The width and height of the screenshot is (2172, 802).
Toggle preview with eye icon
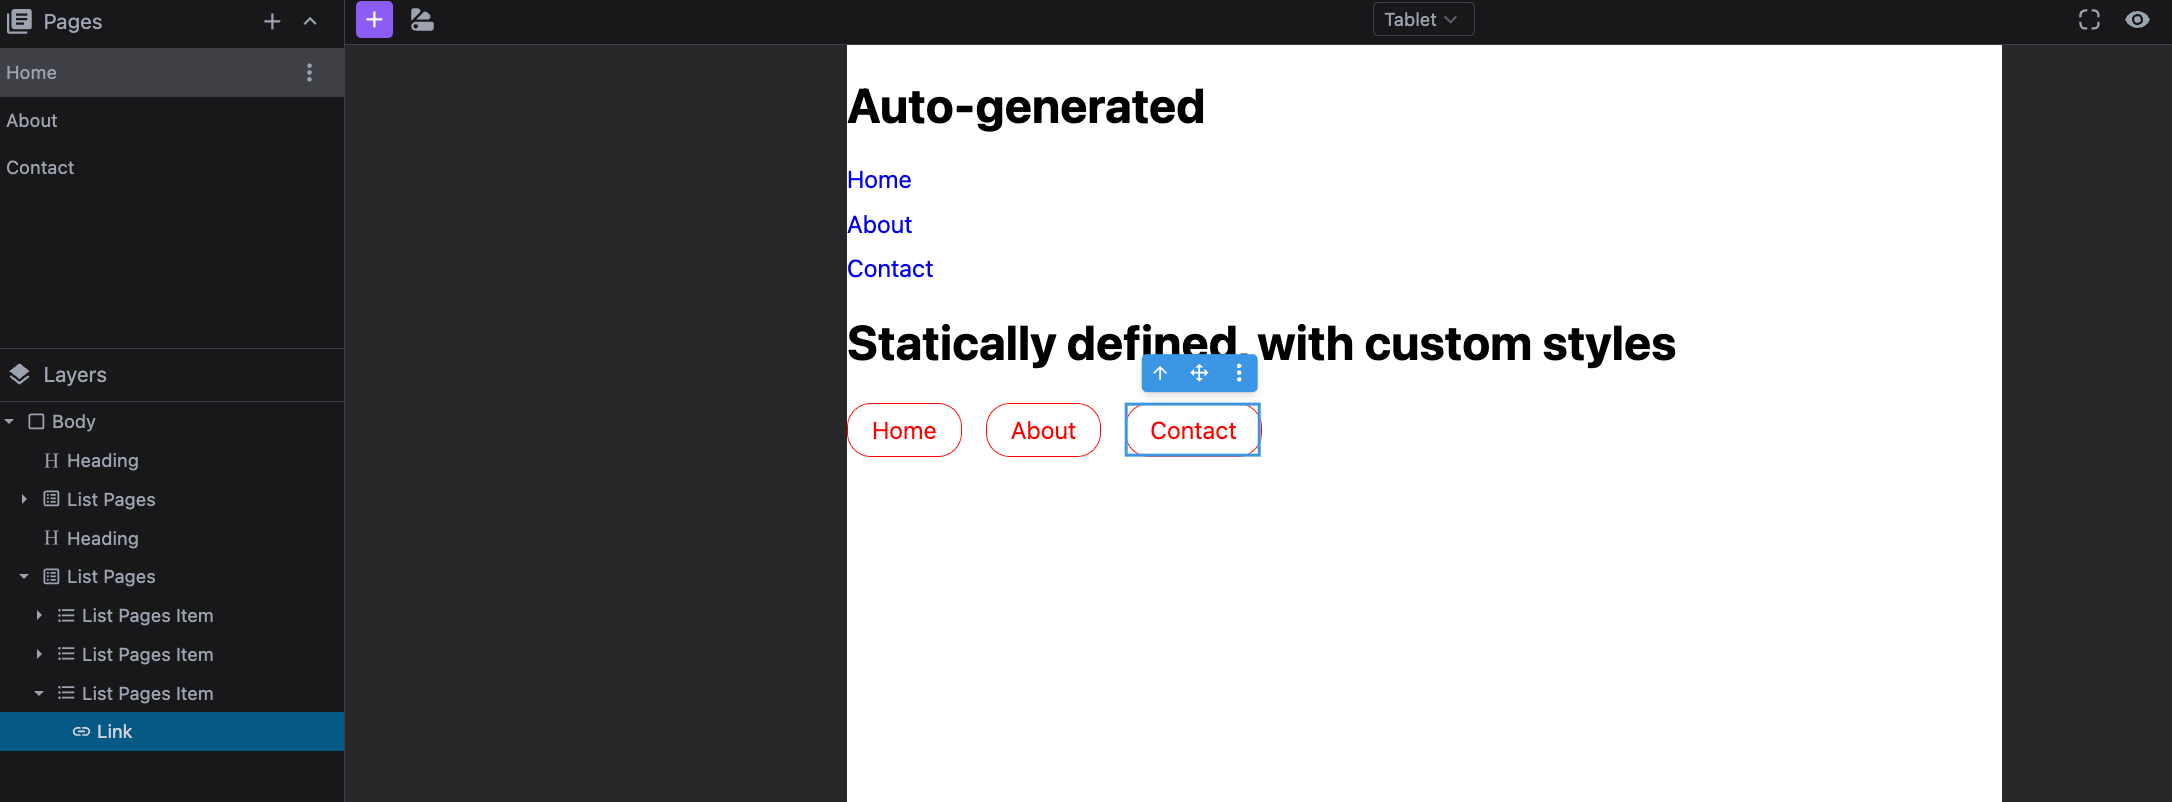(2137, 19)
